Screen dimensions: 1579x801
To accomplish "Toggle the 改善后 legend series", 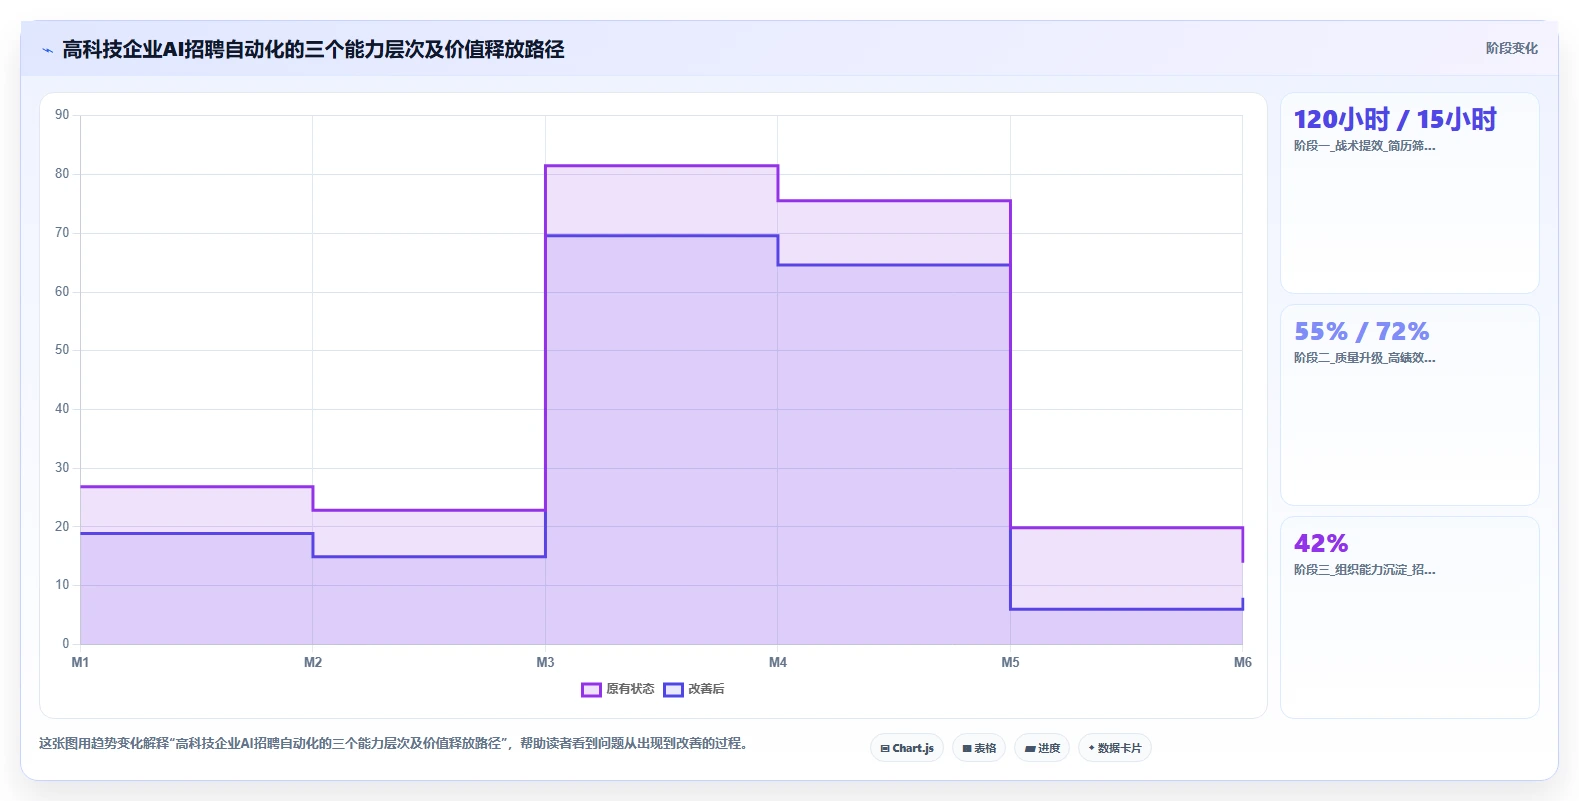I will tap(694, 689).
